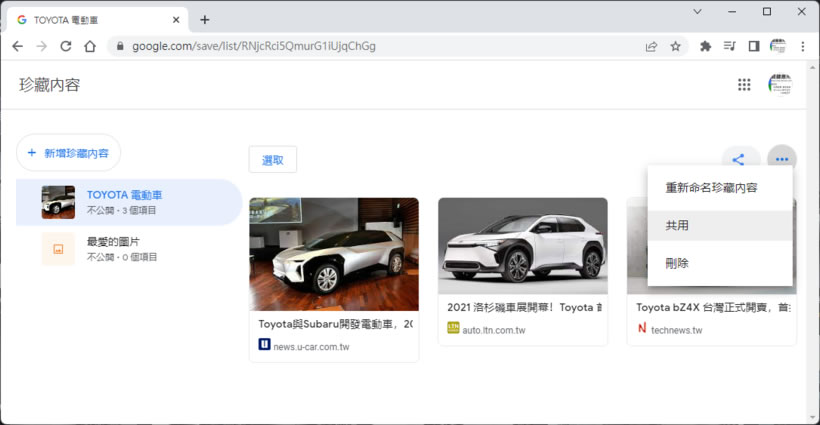Click the TOYOTA 電動車 collection thumbnail

(58, 202)
